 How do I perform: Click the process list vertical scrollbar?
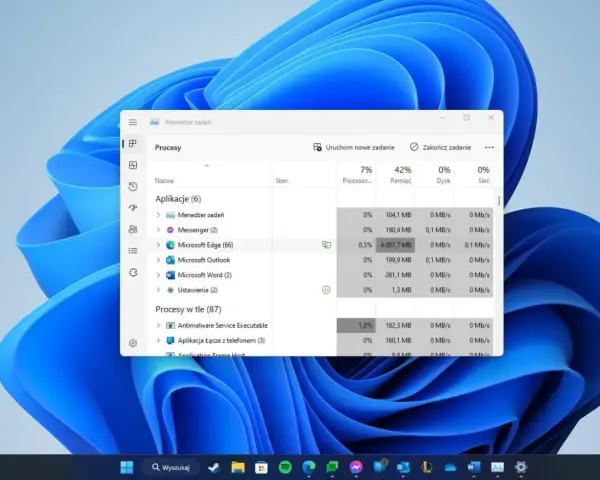[499, 201]
